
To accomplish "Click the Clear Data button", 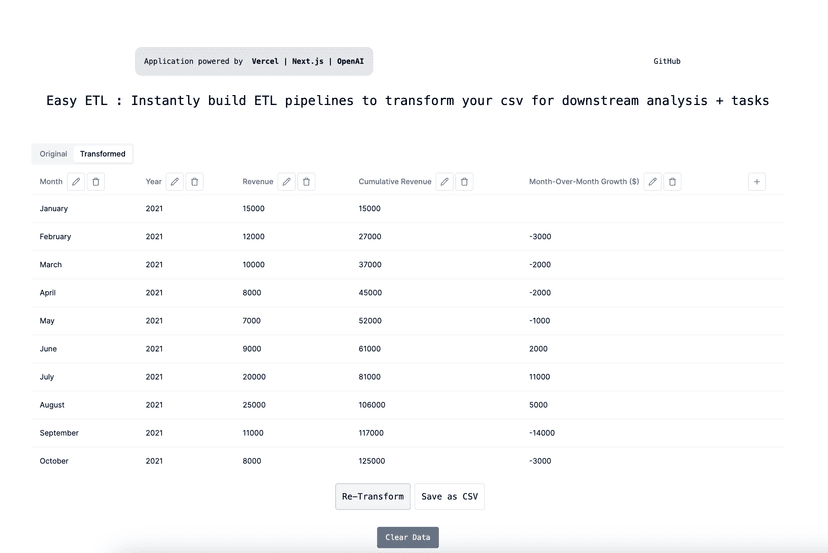I will point(408,537).
